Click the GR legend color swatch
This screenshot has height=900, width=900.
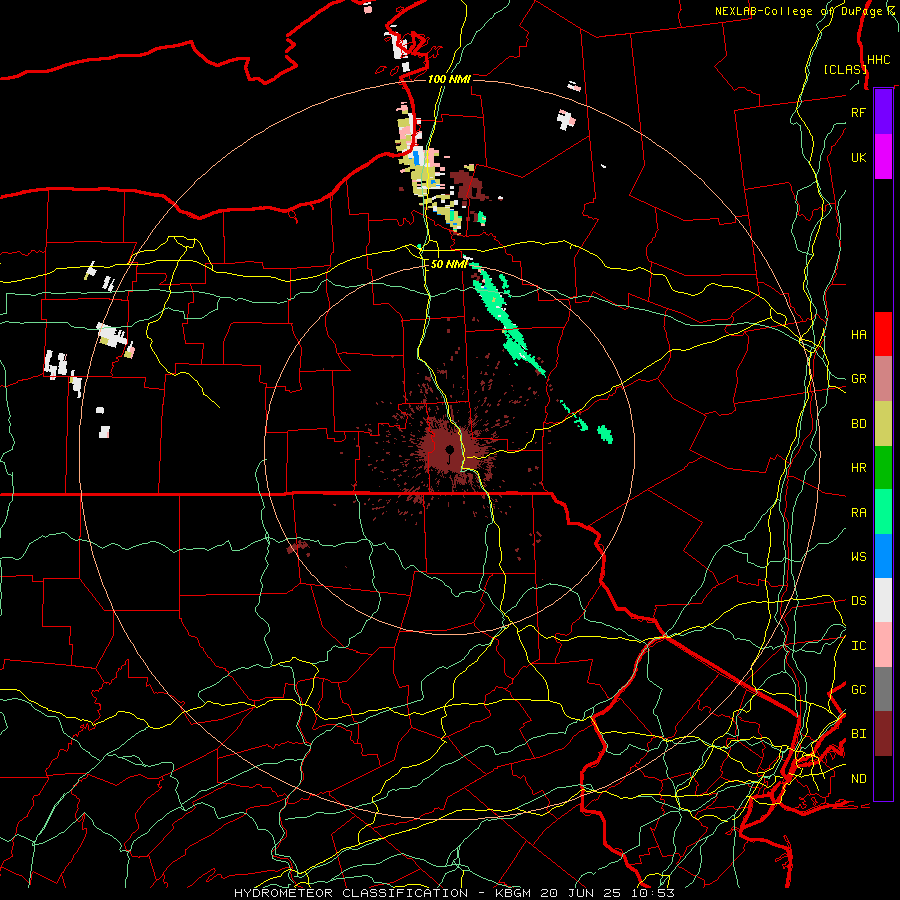click(x=883, y=379)
